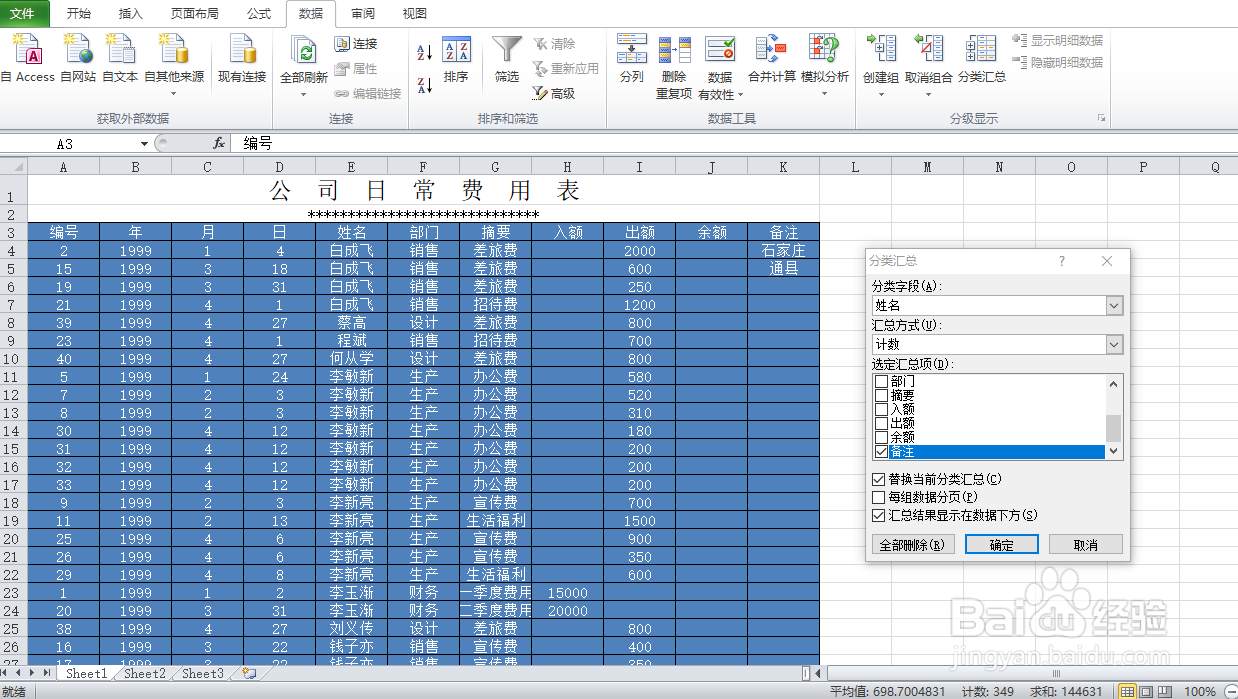
Task: Check the 入额 item in the list
Action: click(881, 410)
